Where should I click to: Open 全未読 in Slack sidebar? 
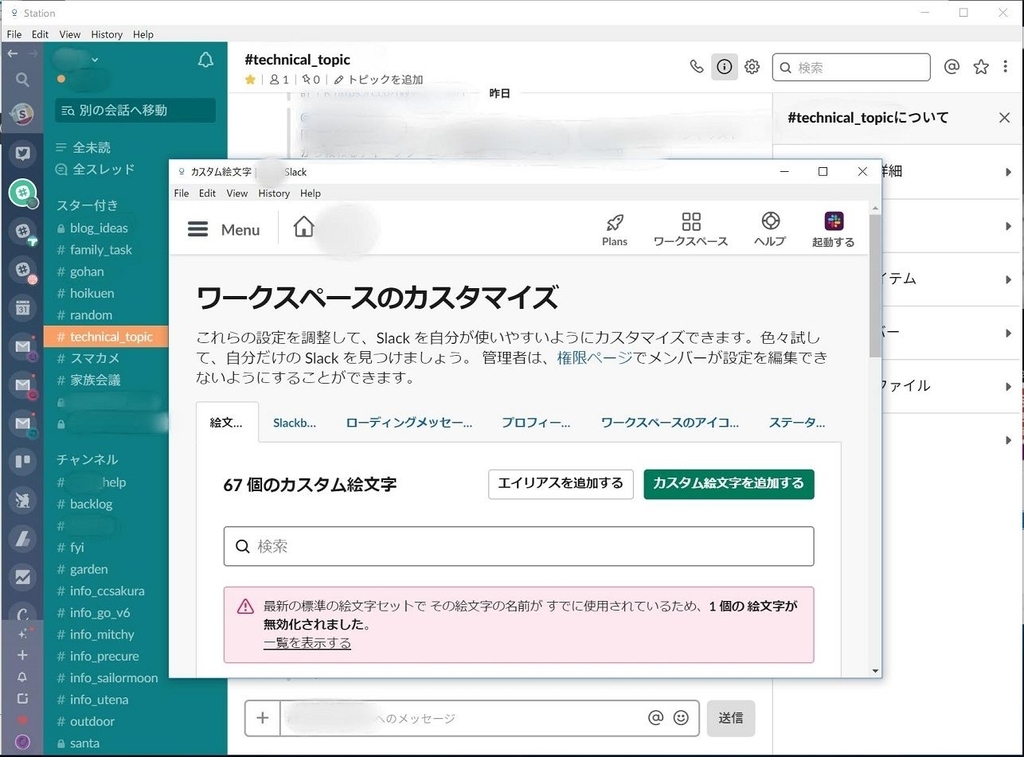point(83,148)
